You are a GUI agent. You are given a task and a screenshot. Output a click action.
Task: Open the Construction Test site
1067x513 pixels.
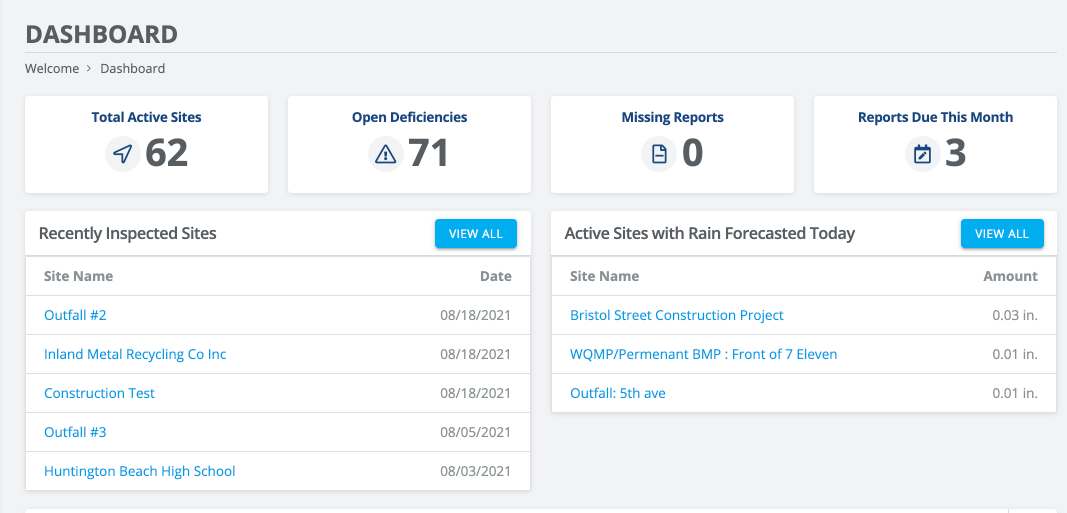coord(99,393)
